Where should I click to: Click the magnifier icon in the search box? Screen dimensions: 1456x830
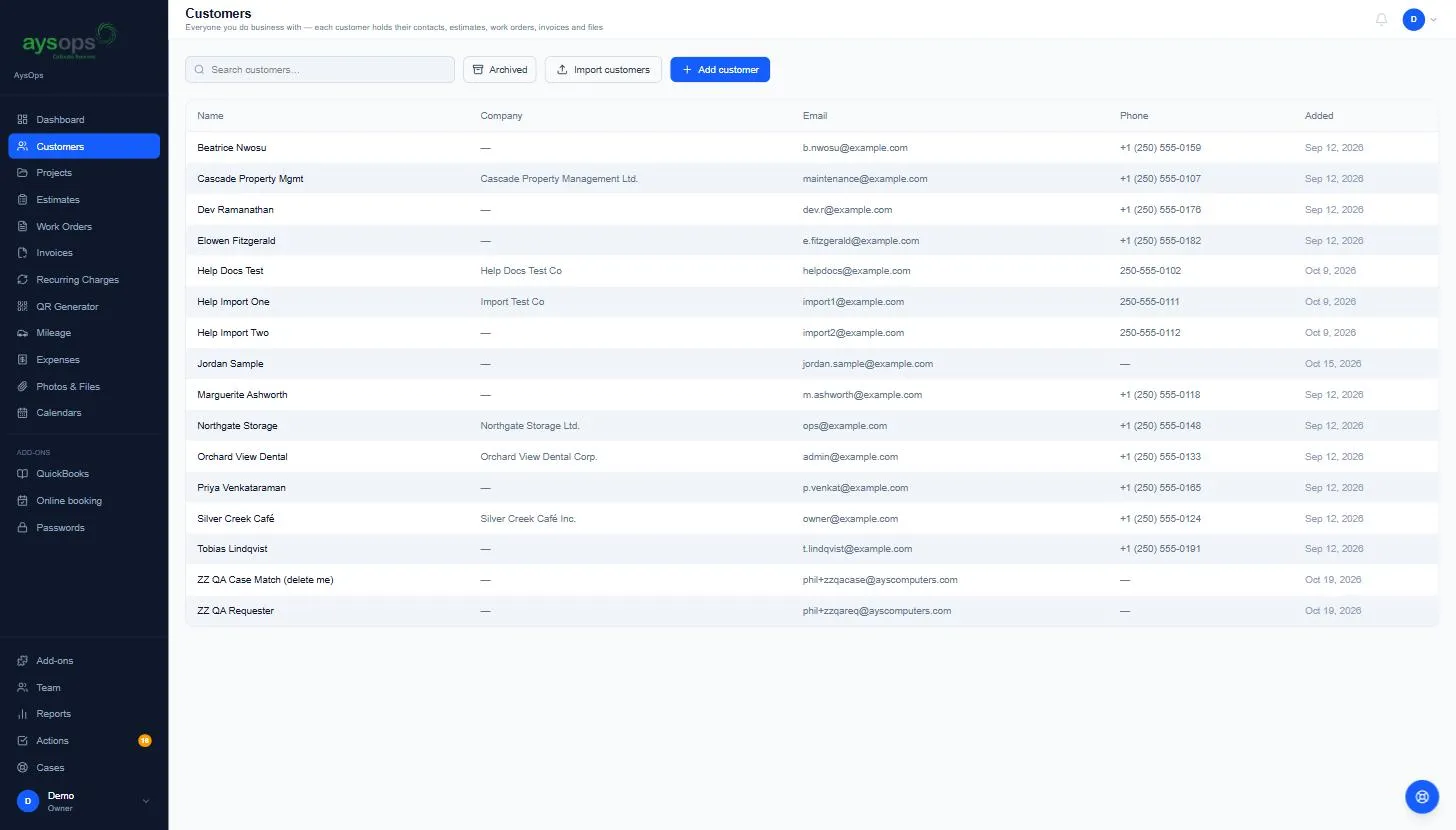[x=200, y=70]
